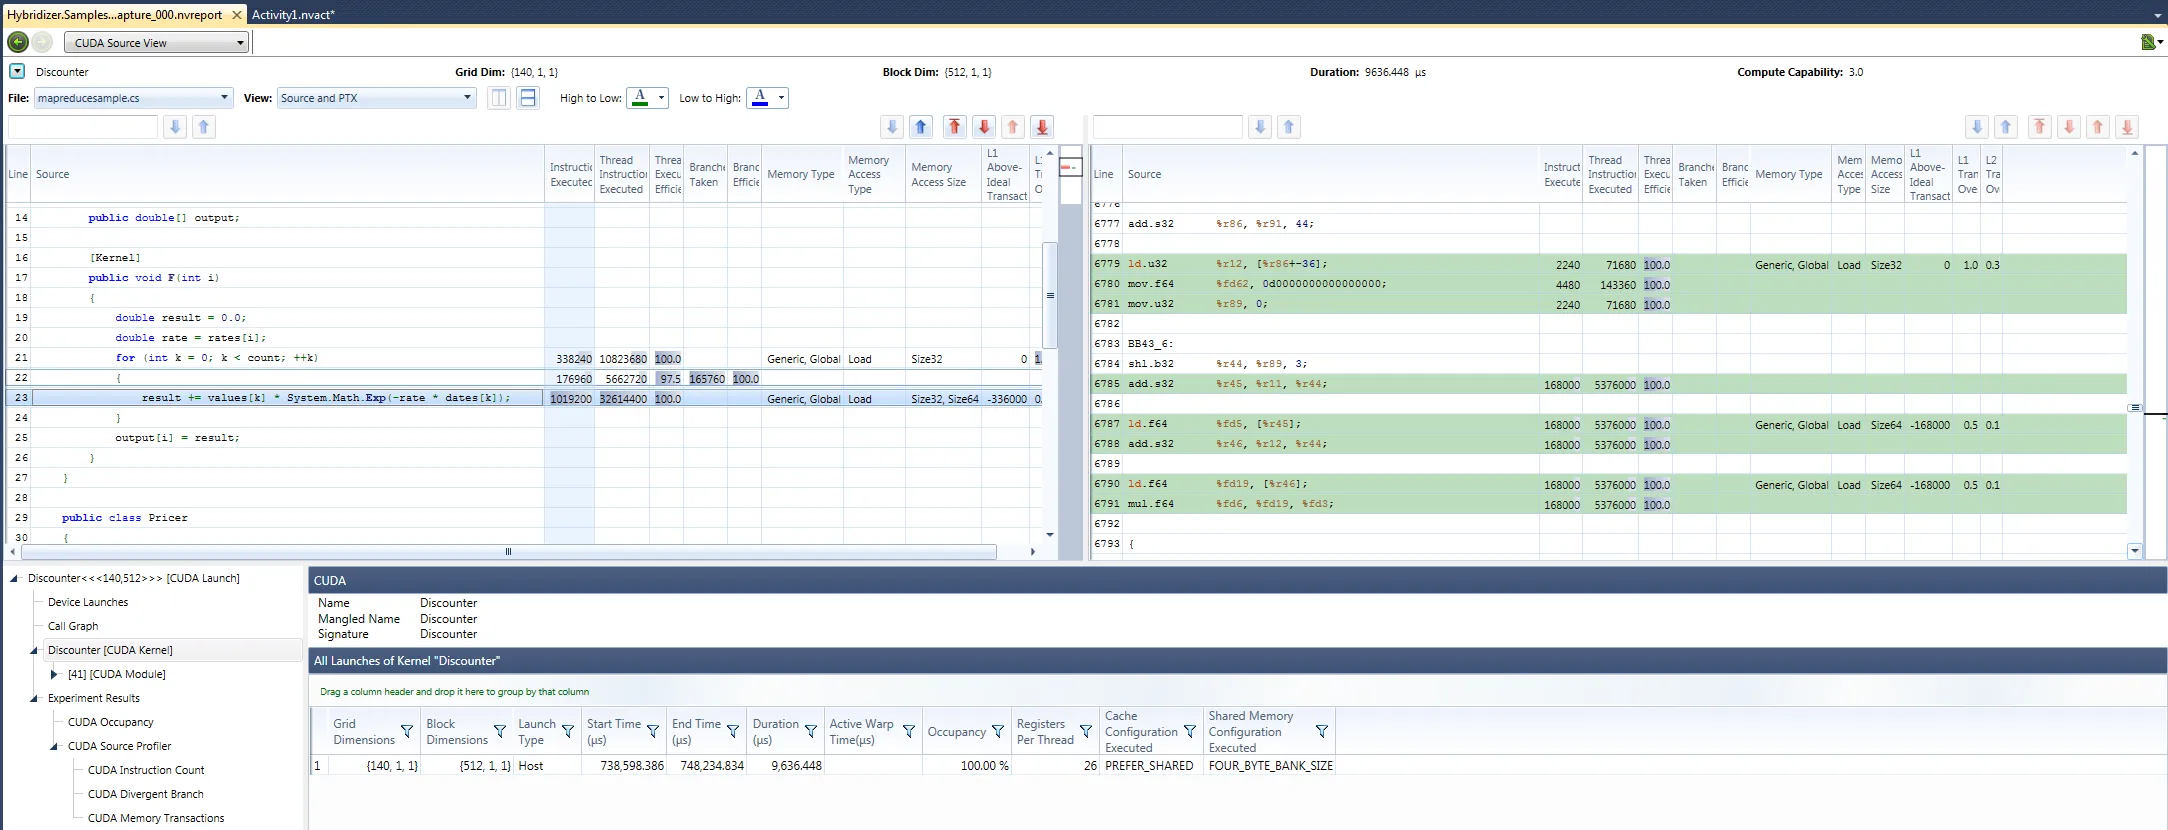Expand the [41] [CUDA Module] tree node
Viewport: 2168px width, 830px height.
pyautogui.click(x=54, y=674)
